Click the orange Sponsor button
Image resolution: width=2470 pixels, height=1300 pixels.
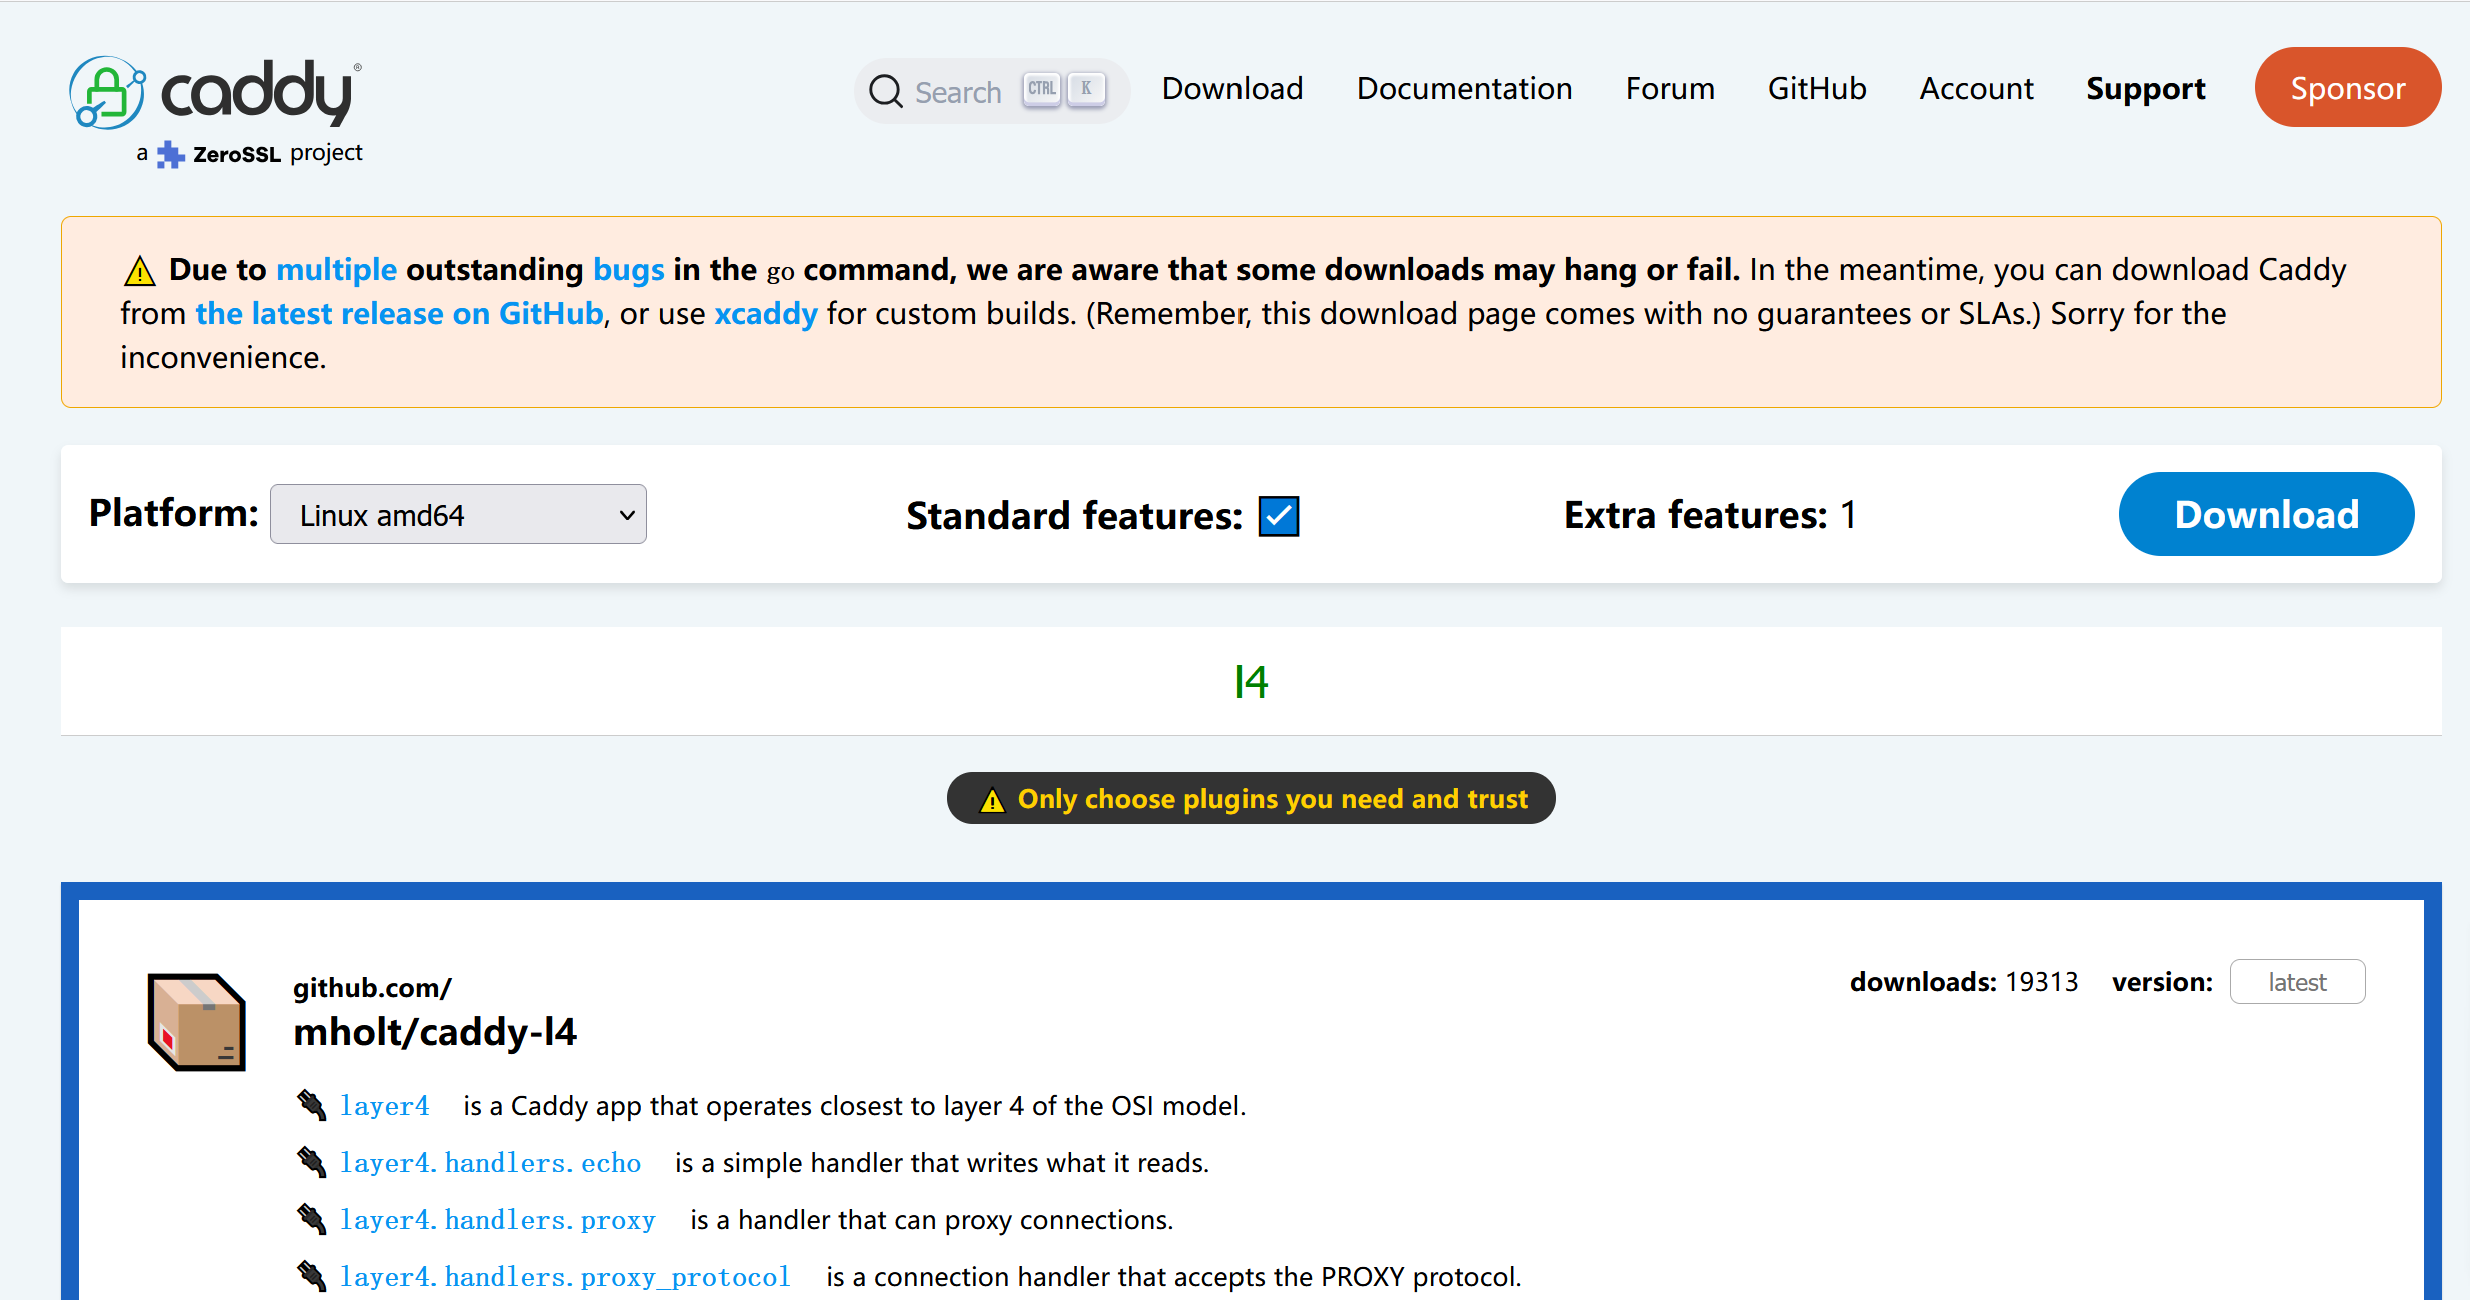[x=2347, y=88]
